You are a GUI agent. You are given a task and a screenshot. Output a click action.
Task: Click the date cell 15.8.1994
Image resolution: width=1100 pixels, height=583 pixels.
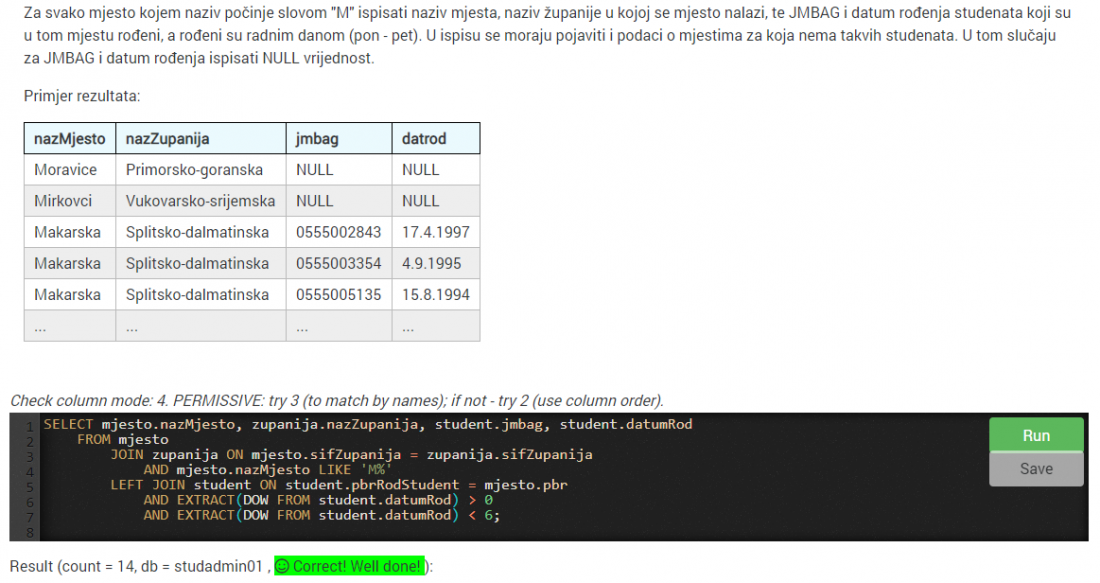tap(436, 295)
